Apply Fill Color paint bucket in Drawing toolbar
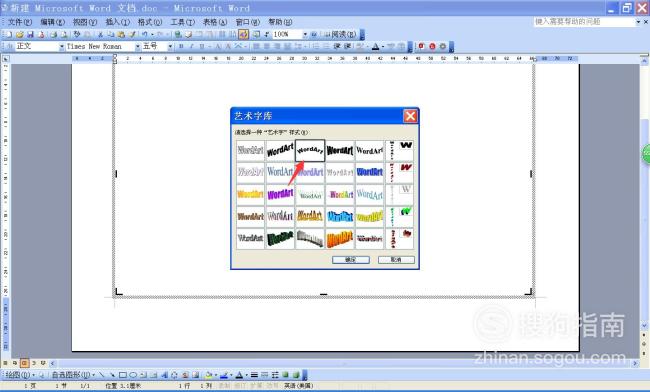 pyautogui.click(x=209, y=375)
